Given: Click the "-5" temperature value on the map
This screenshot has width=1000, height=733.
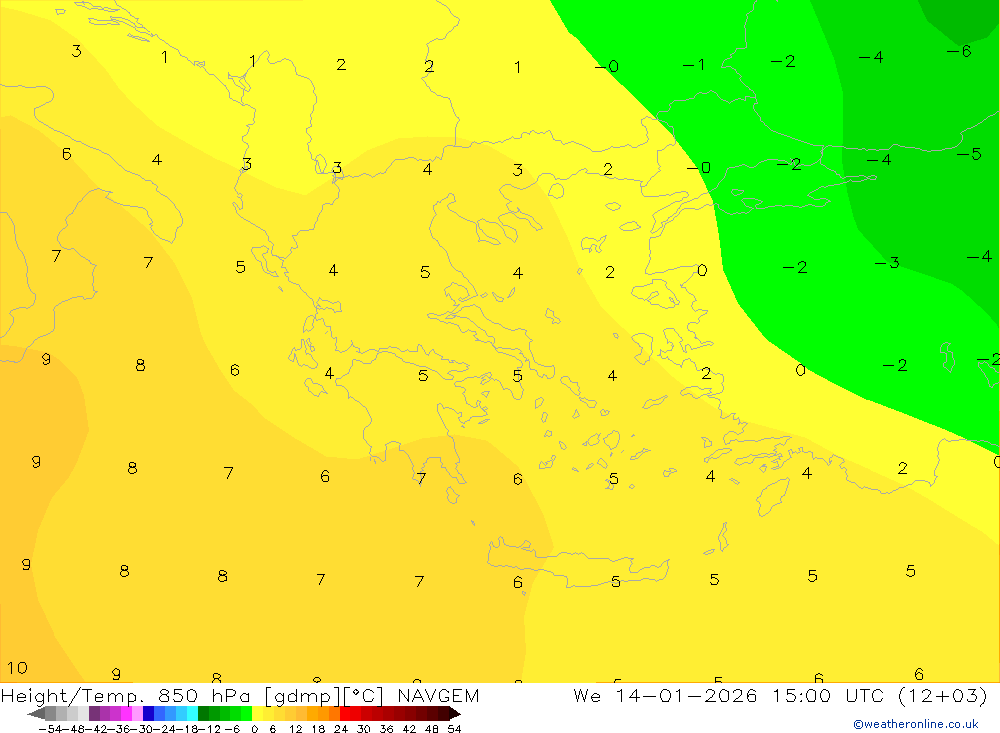Looking at the screenshot, I should 969,154.
